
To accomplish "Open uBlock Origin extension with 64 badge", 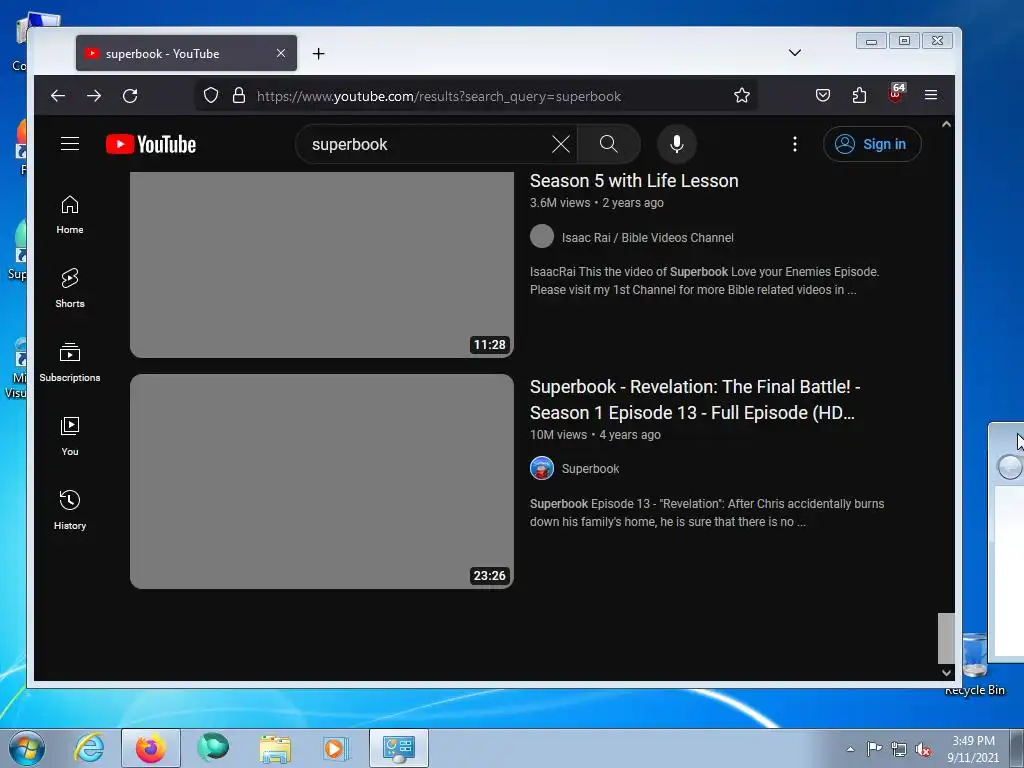I will pyautogui.click(x=896, y=93).
